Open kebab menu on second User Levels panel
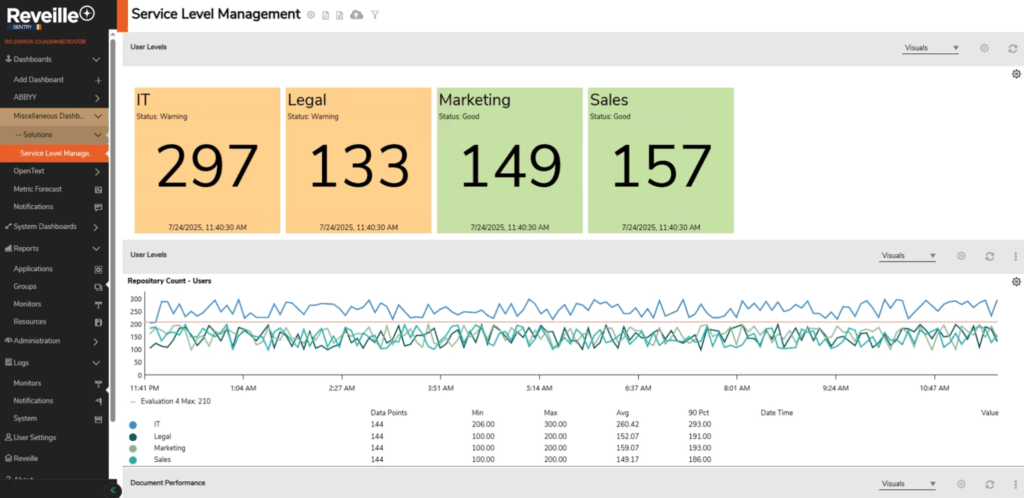 tap(1016, 256)
